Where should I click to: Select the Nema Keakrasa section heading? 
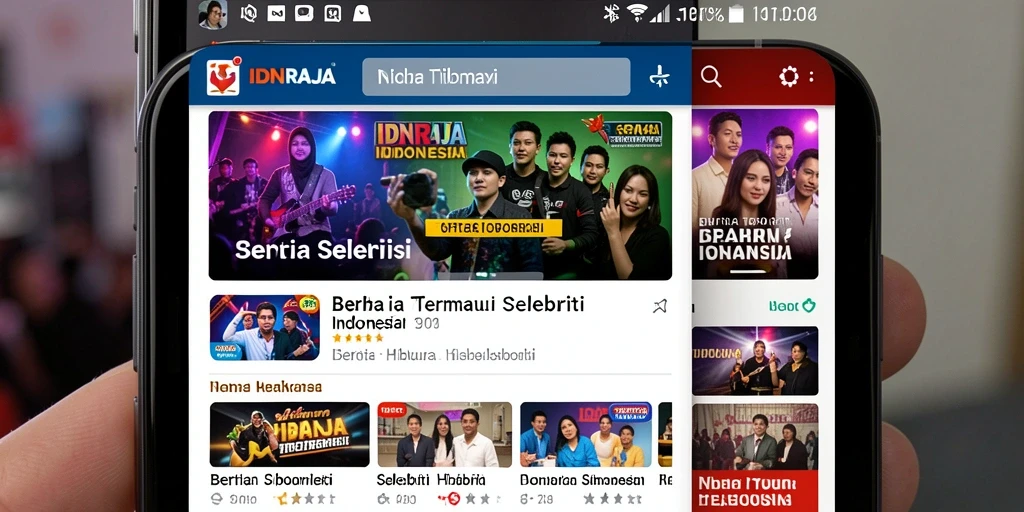point(266,387)
